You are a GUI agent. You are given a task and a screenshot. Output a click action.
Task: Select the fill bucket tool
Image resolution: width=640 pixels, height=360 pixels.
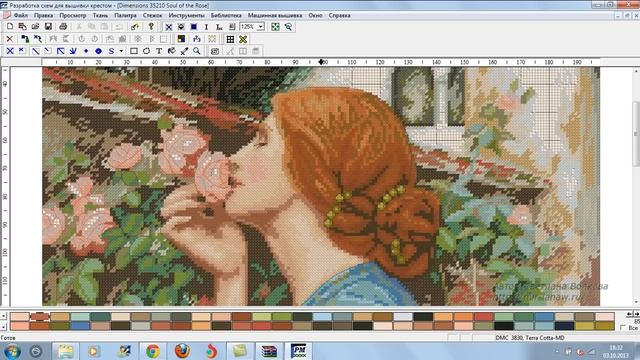pyautogui.click(x=171, y=51)
